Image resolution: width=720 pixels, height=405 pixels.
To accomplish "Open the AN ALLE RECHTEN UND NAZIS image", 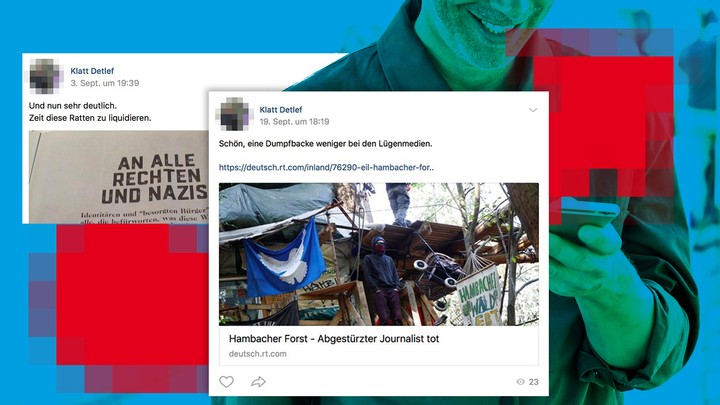I will [118, 177].
